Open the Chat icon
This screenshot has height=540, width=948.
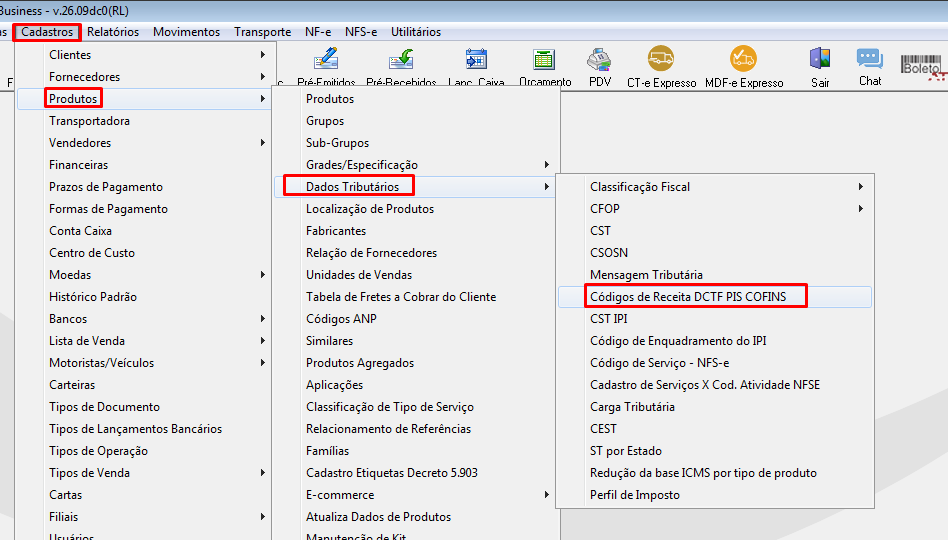pyautogui.click(x=870, y=59)
